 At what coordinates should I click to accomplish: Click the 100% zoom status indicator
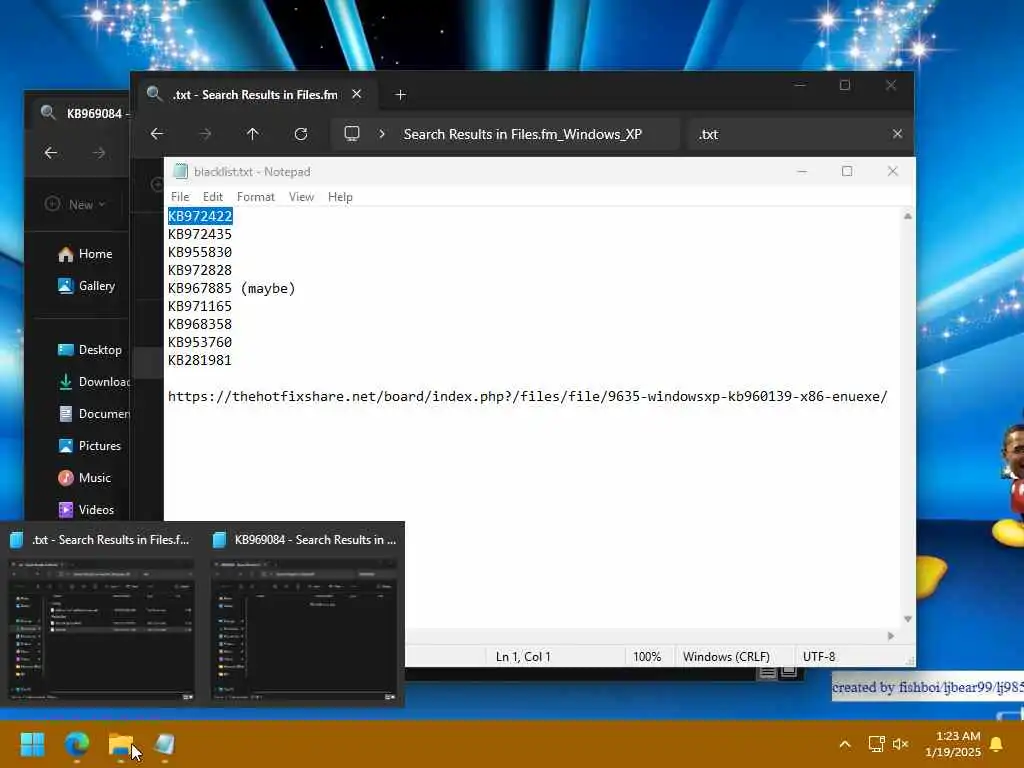pyautogui.click(x=647, y=656)
